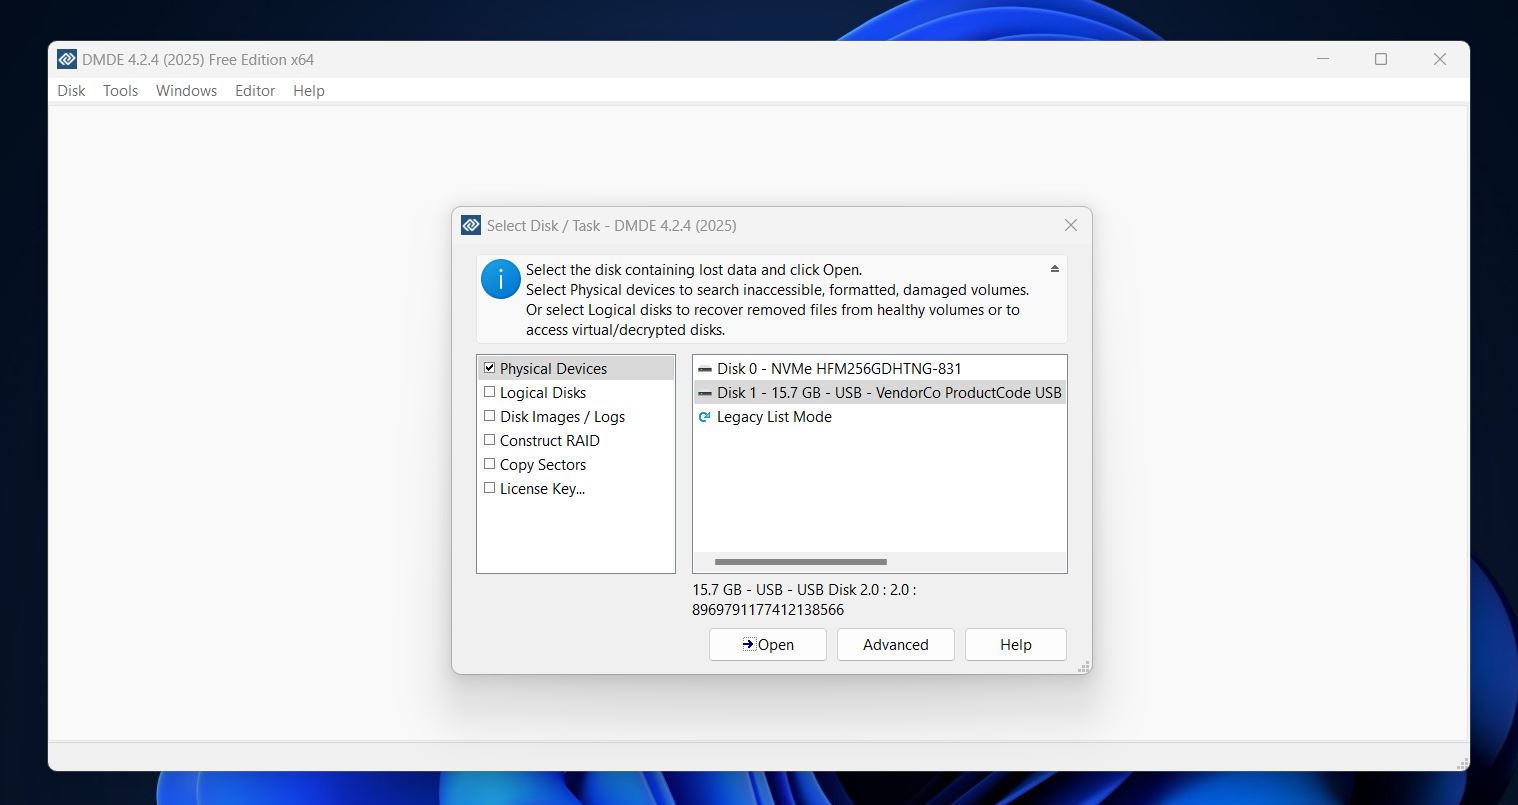The height and width of the screenshot is (805, 1518).
Task: Click the dialog resize grip corner
Action: [x=1083, y=666]
